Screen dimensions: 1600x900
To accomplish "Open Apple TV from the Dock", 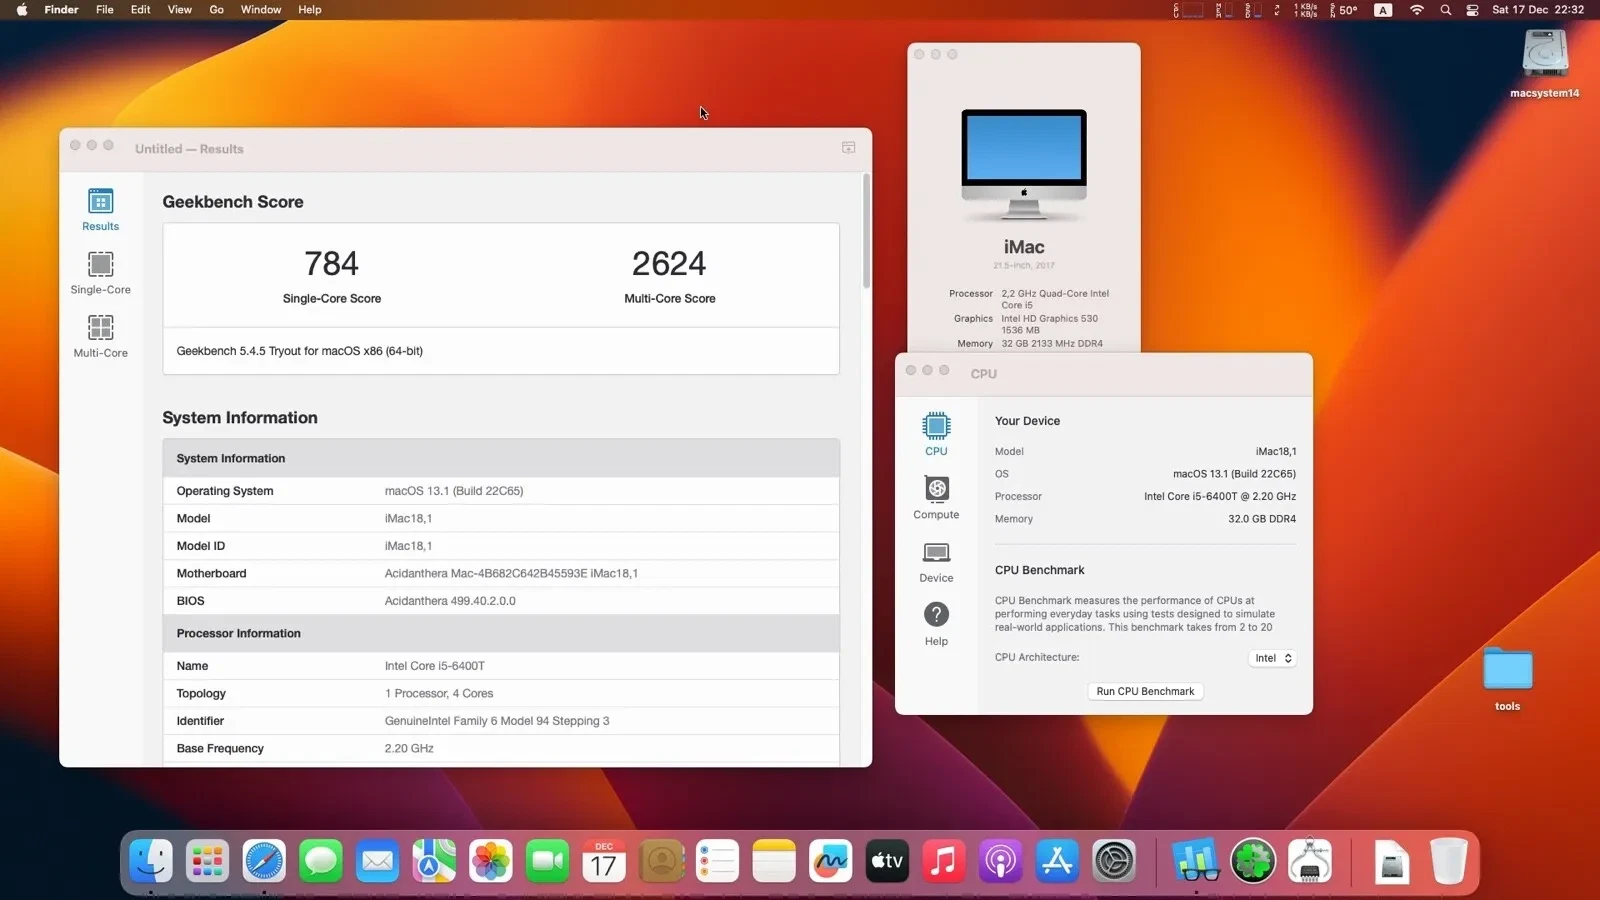I will (887, 860).
